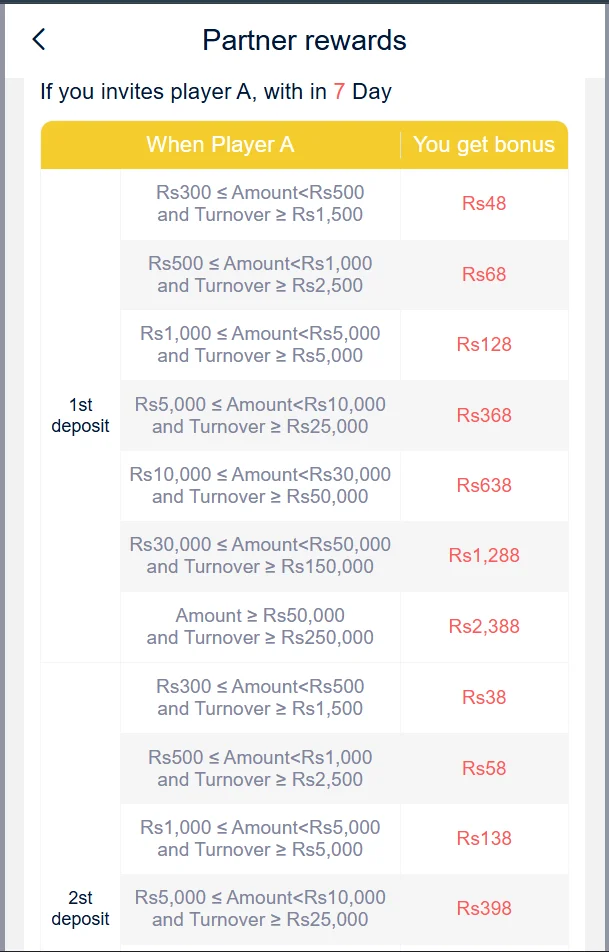The image size is (609, 952).
Task: Click the '2st deposit' row label
Action: 80,909
